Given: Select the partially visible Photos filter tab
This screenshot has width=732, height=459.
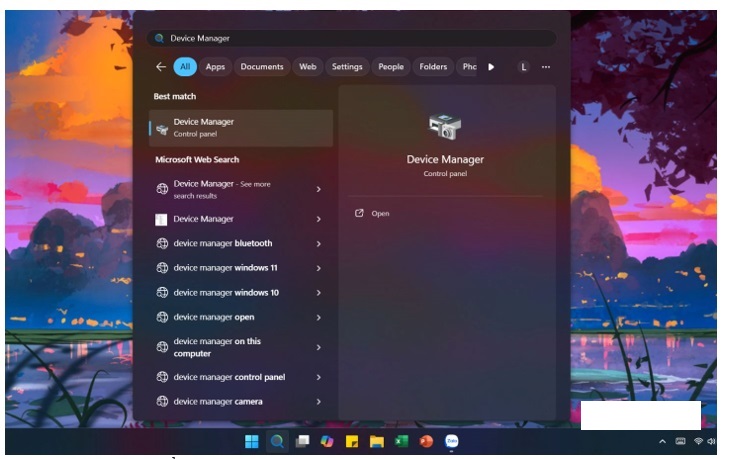Looking at the screenshot, I should 467,67.
